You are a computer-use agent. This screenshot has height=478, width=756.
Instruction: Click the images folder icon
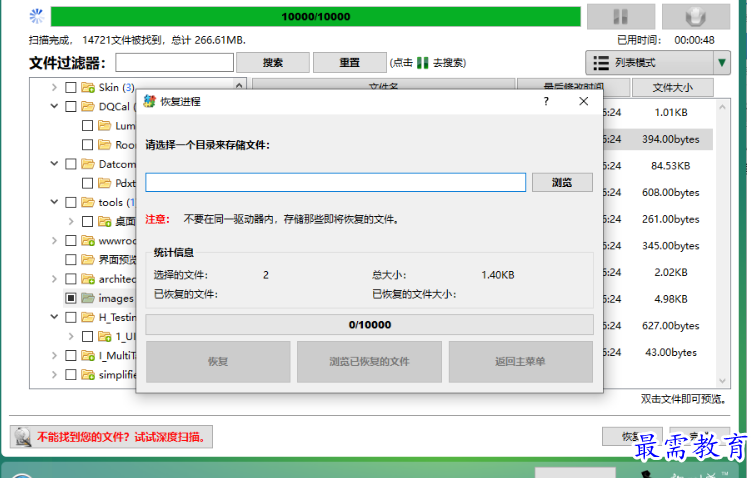(88, 298)
